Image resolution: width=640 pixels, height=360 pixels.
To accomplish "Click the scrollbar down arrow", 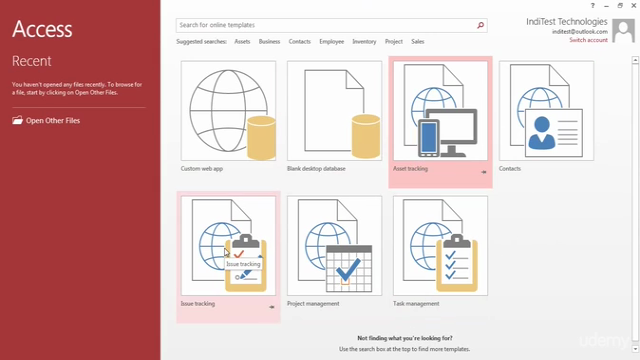I will point(635,349).
